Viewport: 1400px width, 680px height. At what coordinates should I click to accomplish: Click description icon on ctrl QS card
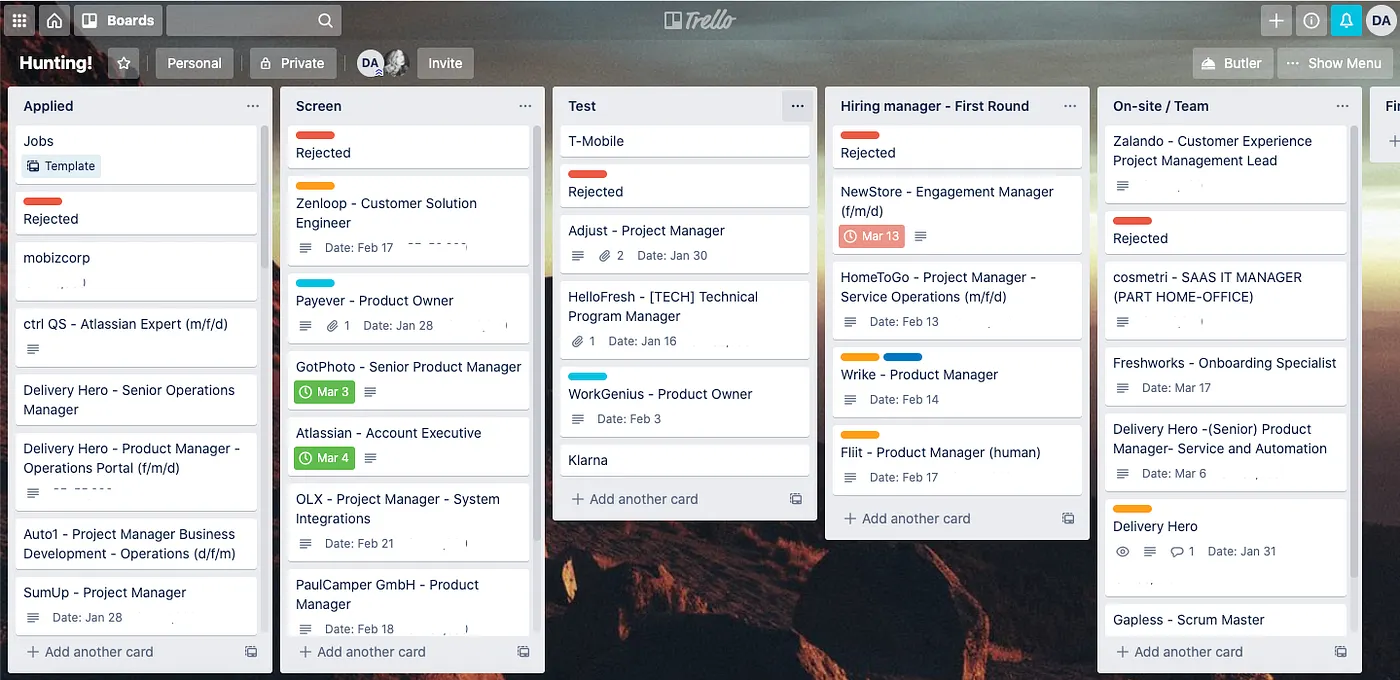[33, 349]
